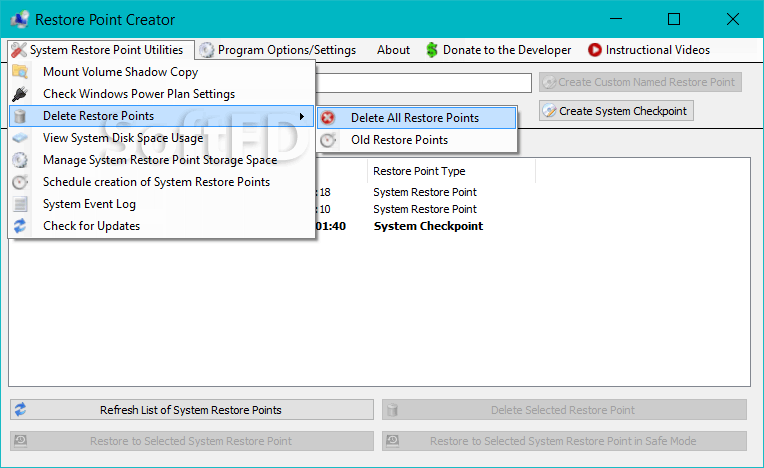Image resolution: width=764 pixels, height=468 pixels.
Task: Click the log sheet icon beside System Event Log
Action: coord(20,204)
